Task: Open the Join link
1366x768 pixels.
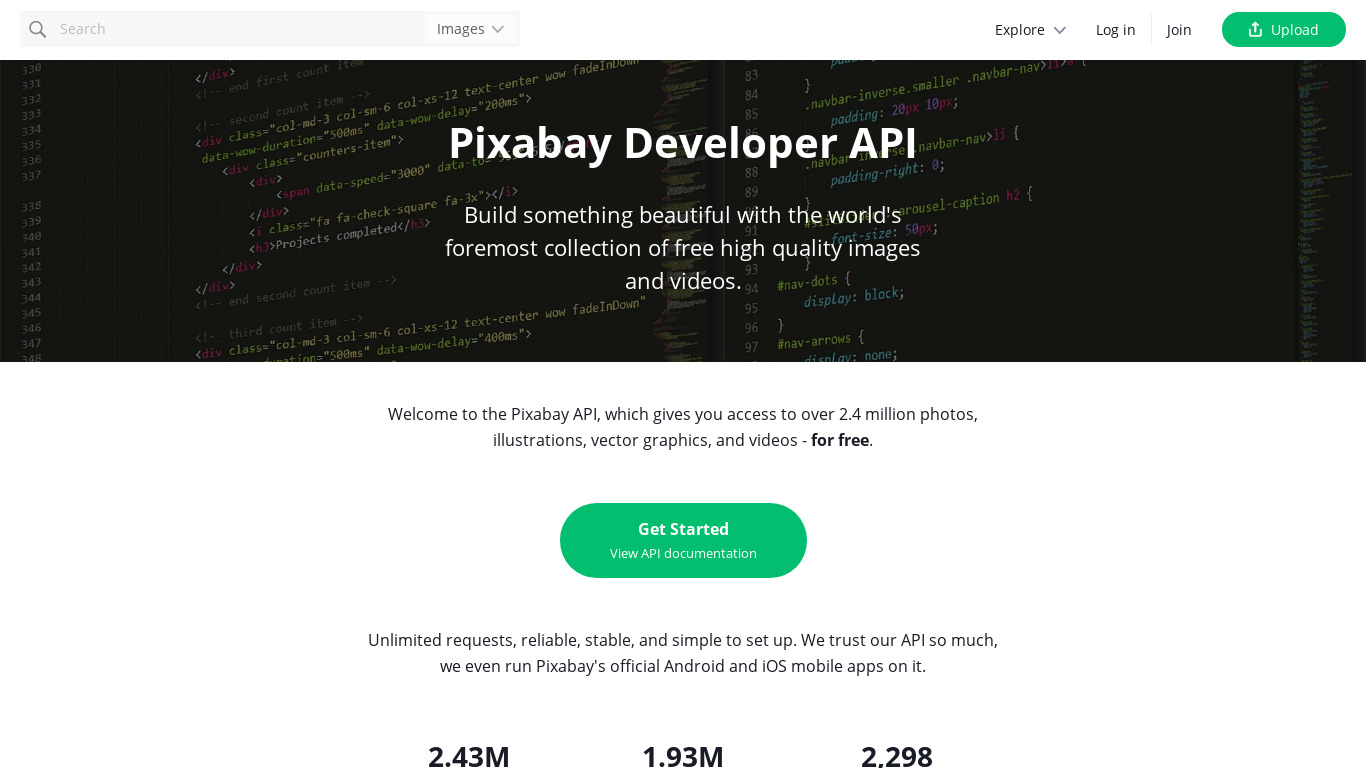Action: (1179, 30)
